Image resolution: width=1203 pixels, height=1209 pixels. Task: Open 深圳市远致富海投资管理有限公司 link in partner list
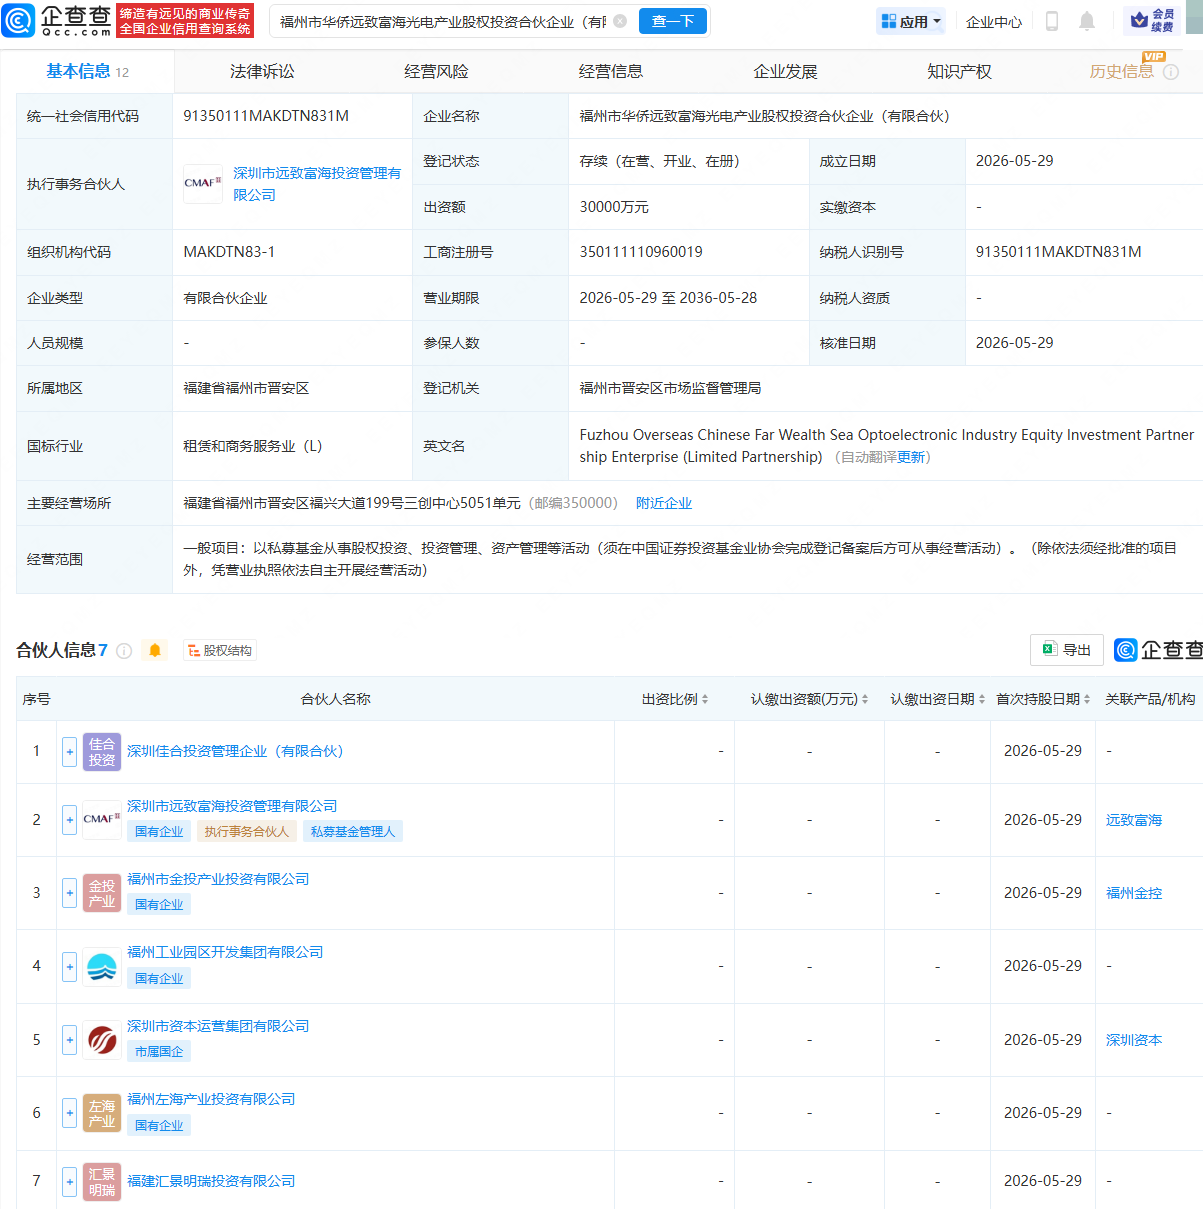[232, 806]
